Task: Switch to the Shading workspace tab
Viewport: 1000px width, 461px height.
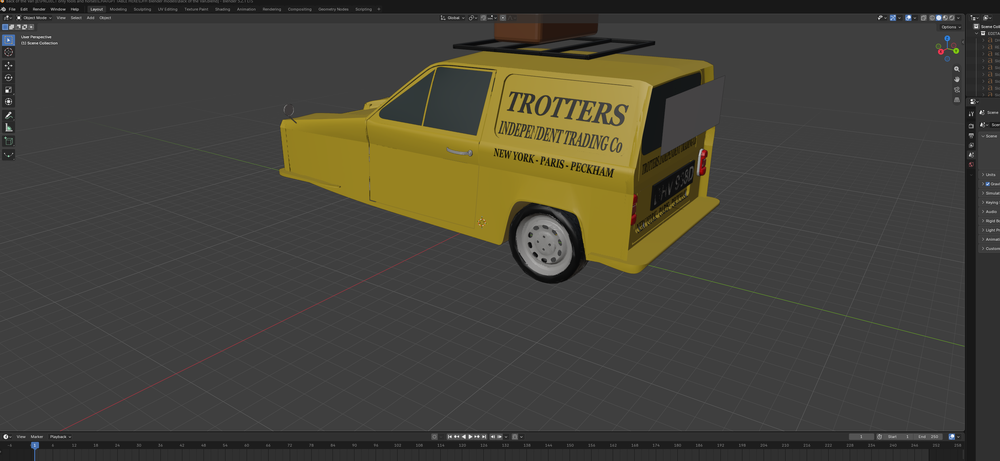Action: pyautogui.click(x=223, y=10)
